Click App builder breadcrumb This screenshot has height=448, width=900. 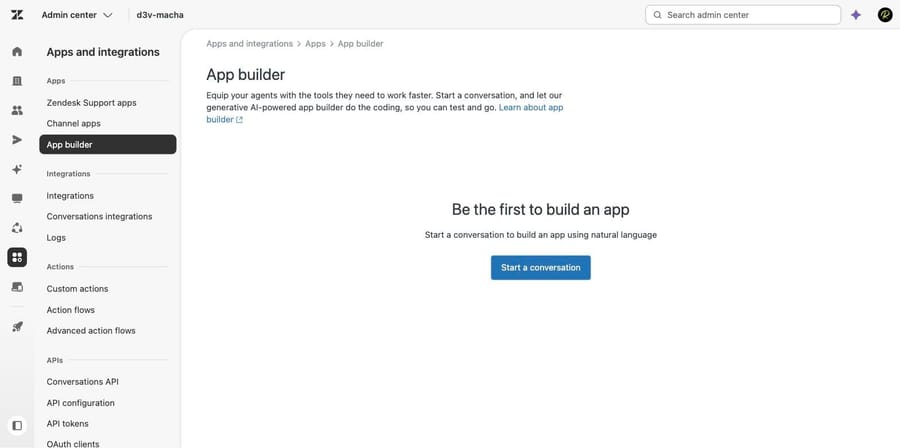360,44
